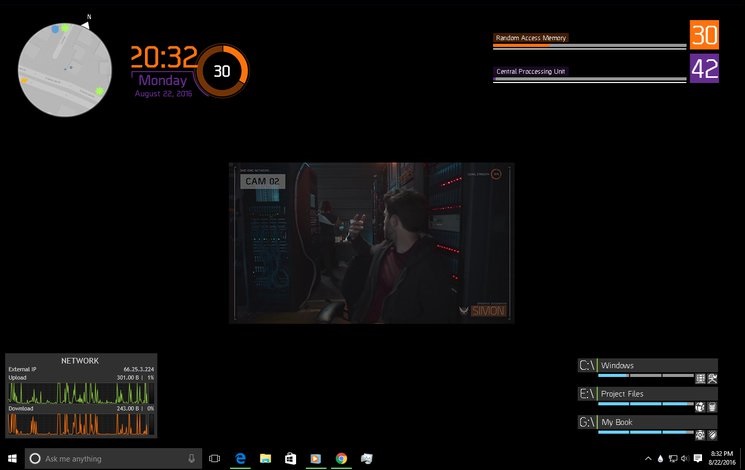This screenshot has height=470, width=745.
Task: Click the download rate 243.00 B
Action: coord(128,409)
